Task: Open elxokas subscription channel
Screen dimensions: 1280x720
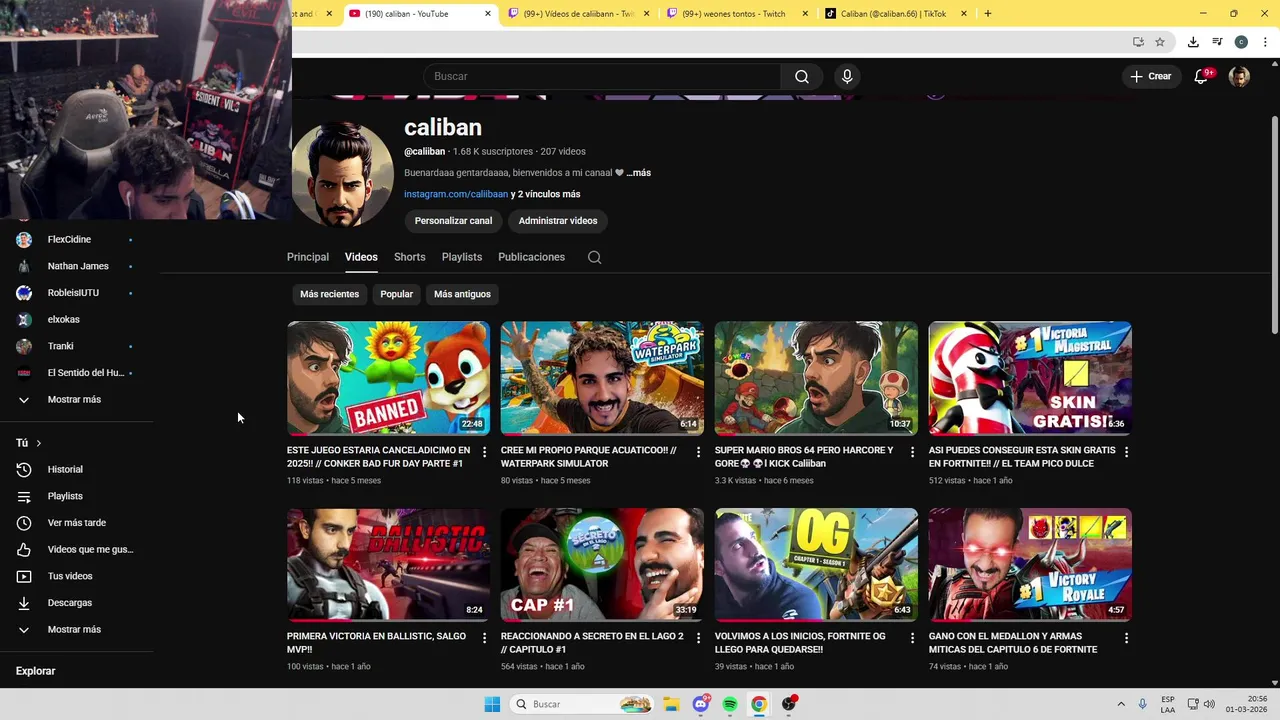Action: coord(76,320)
